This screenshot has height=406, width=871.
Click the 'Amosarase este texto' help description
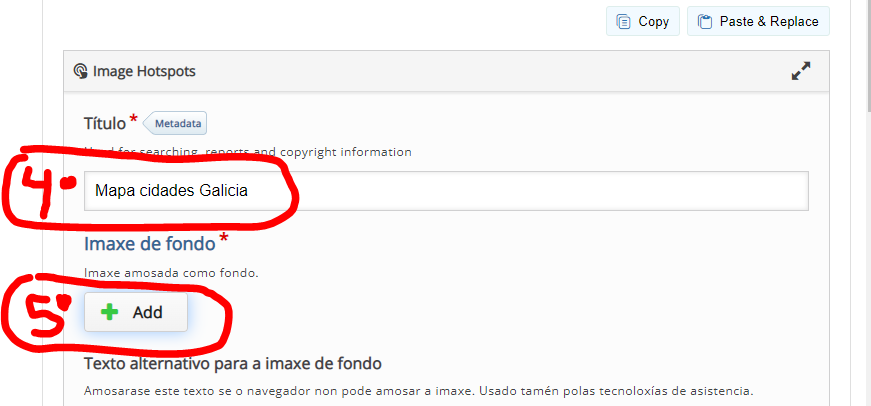418,390
